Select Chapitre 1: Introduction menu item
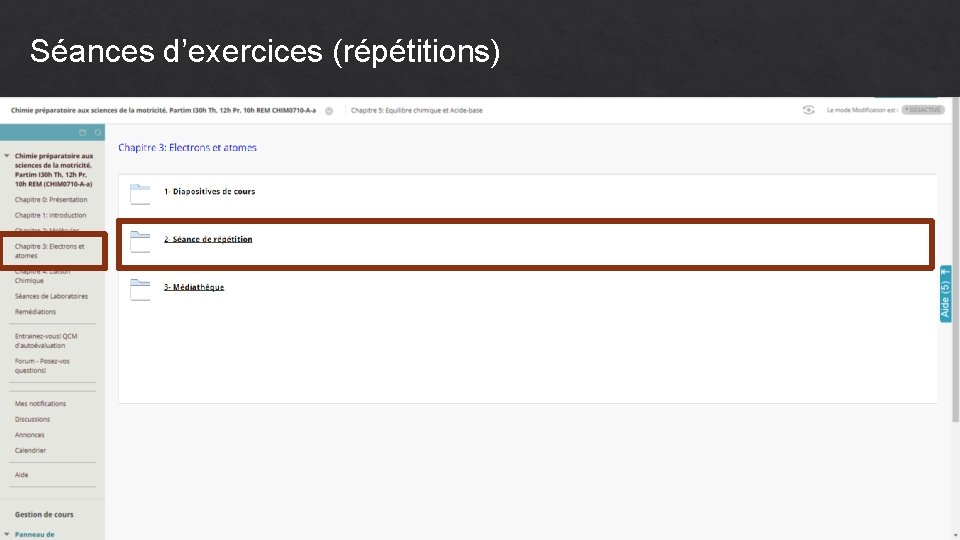Image resolution: width=960 pixels, height=540 pixels. 50,215
